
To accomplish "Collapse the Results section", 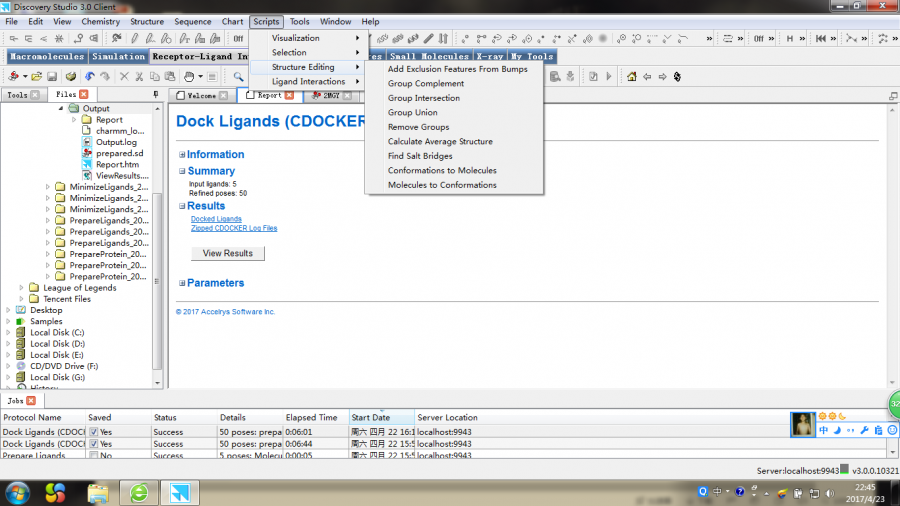I will [x=182, y=206].
